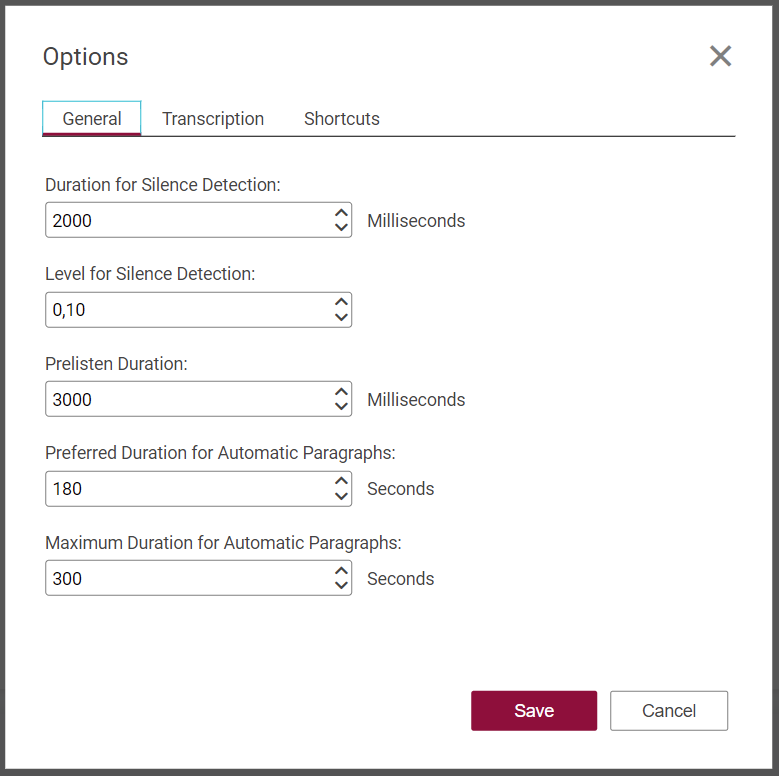Viewport: 779px width, 776px height.
Task: Click into the Level for Silence Detection field
Action: coord(187,310)
